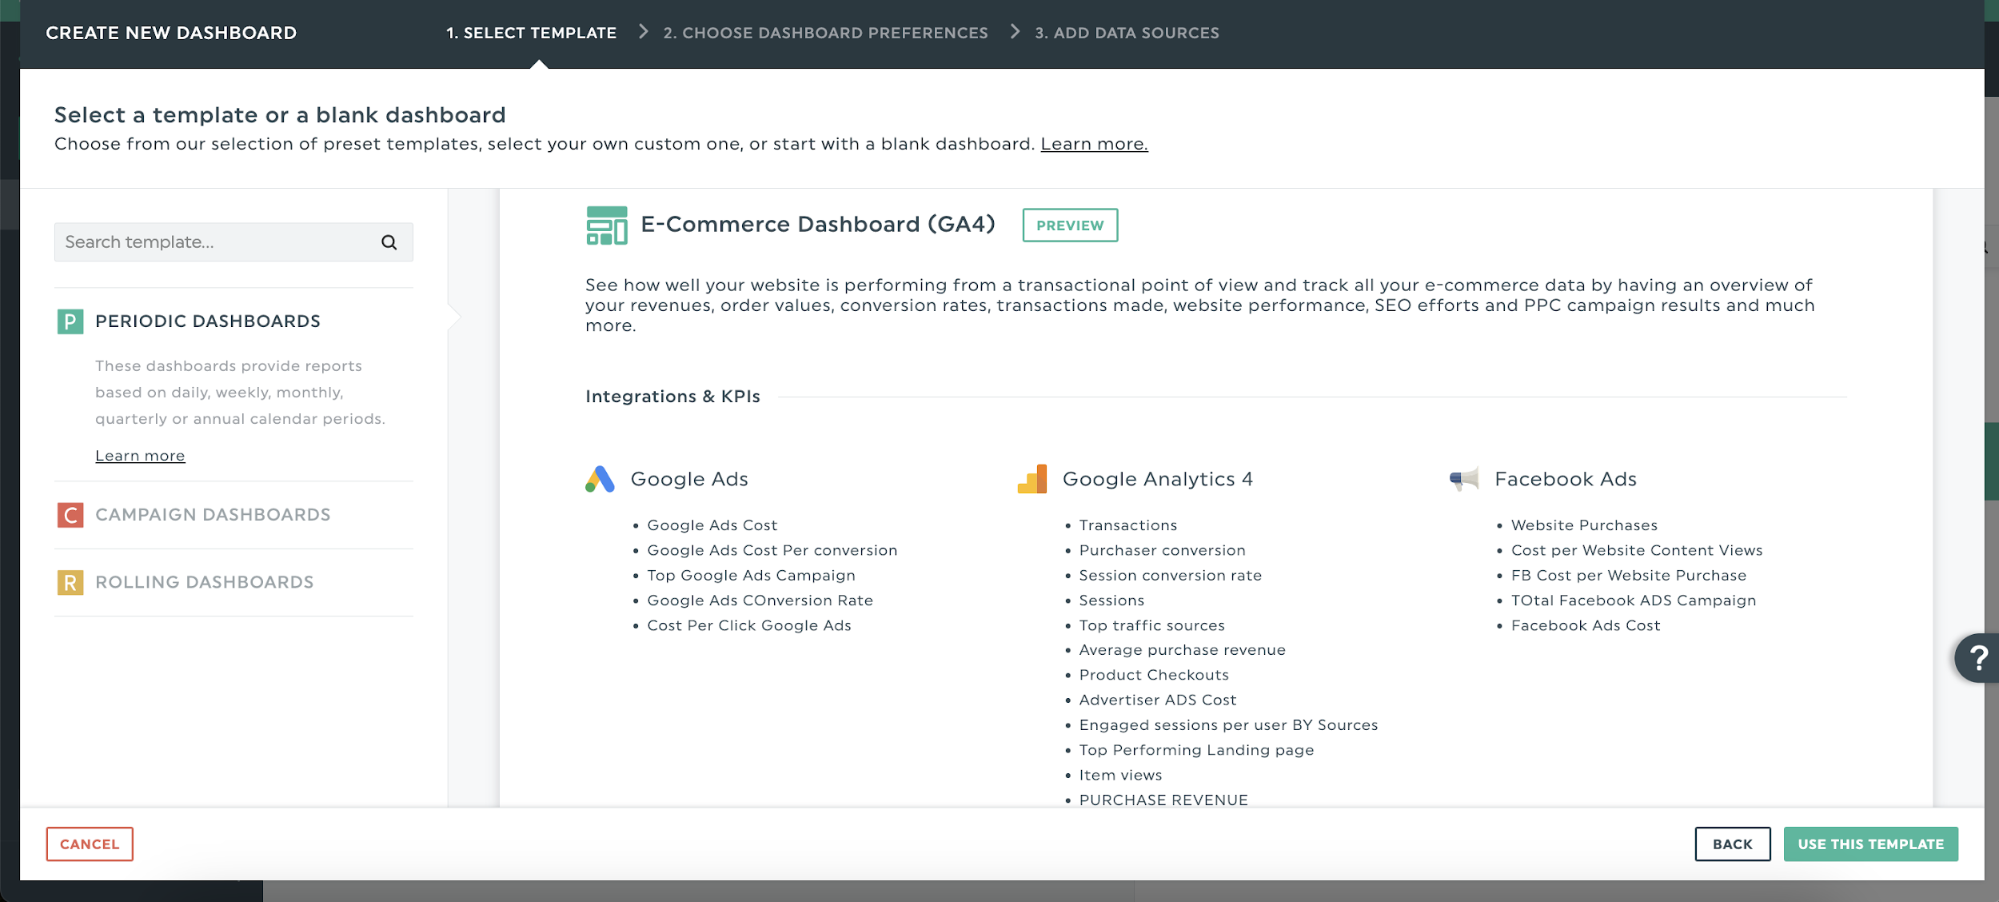Expand Periodic Dashboards category
Image resolution: width=1999 pixels, height=902 pixels.
(208, 321)
